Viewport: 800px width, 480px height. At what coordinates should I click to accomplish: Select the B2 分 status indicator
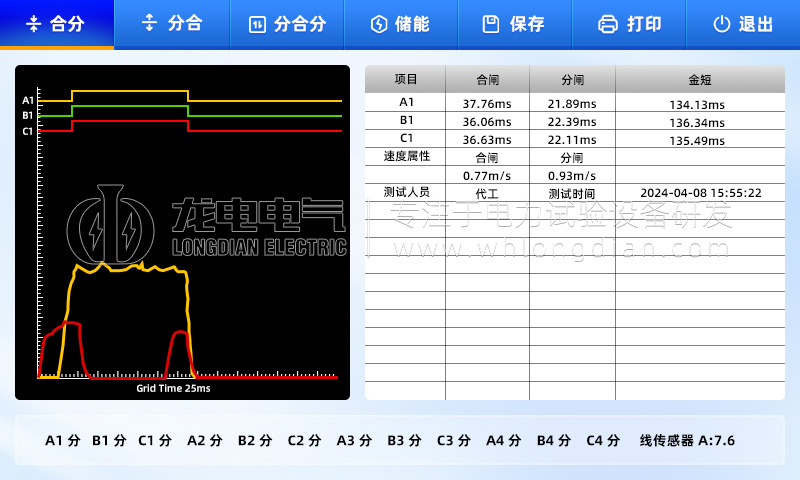(x=254, y=440)
